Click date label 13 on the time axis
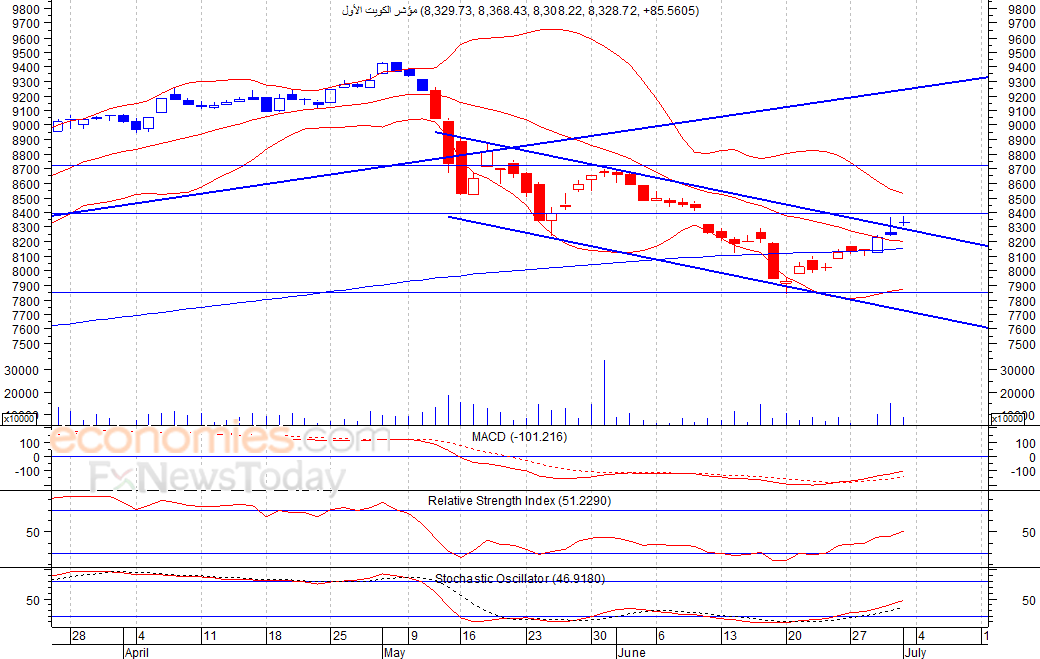 click(x=730, y=636)
